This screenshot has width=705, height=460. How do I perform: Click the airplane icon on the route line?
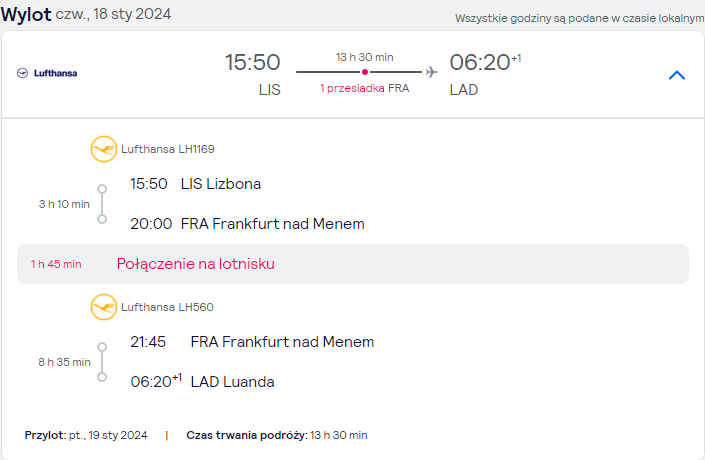432,71
